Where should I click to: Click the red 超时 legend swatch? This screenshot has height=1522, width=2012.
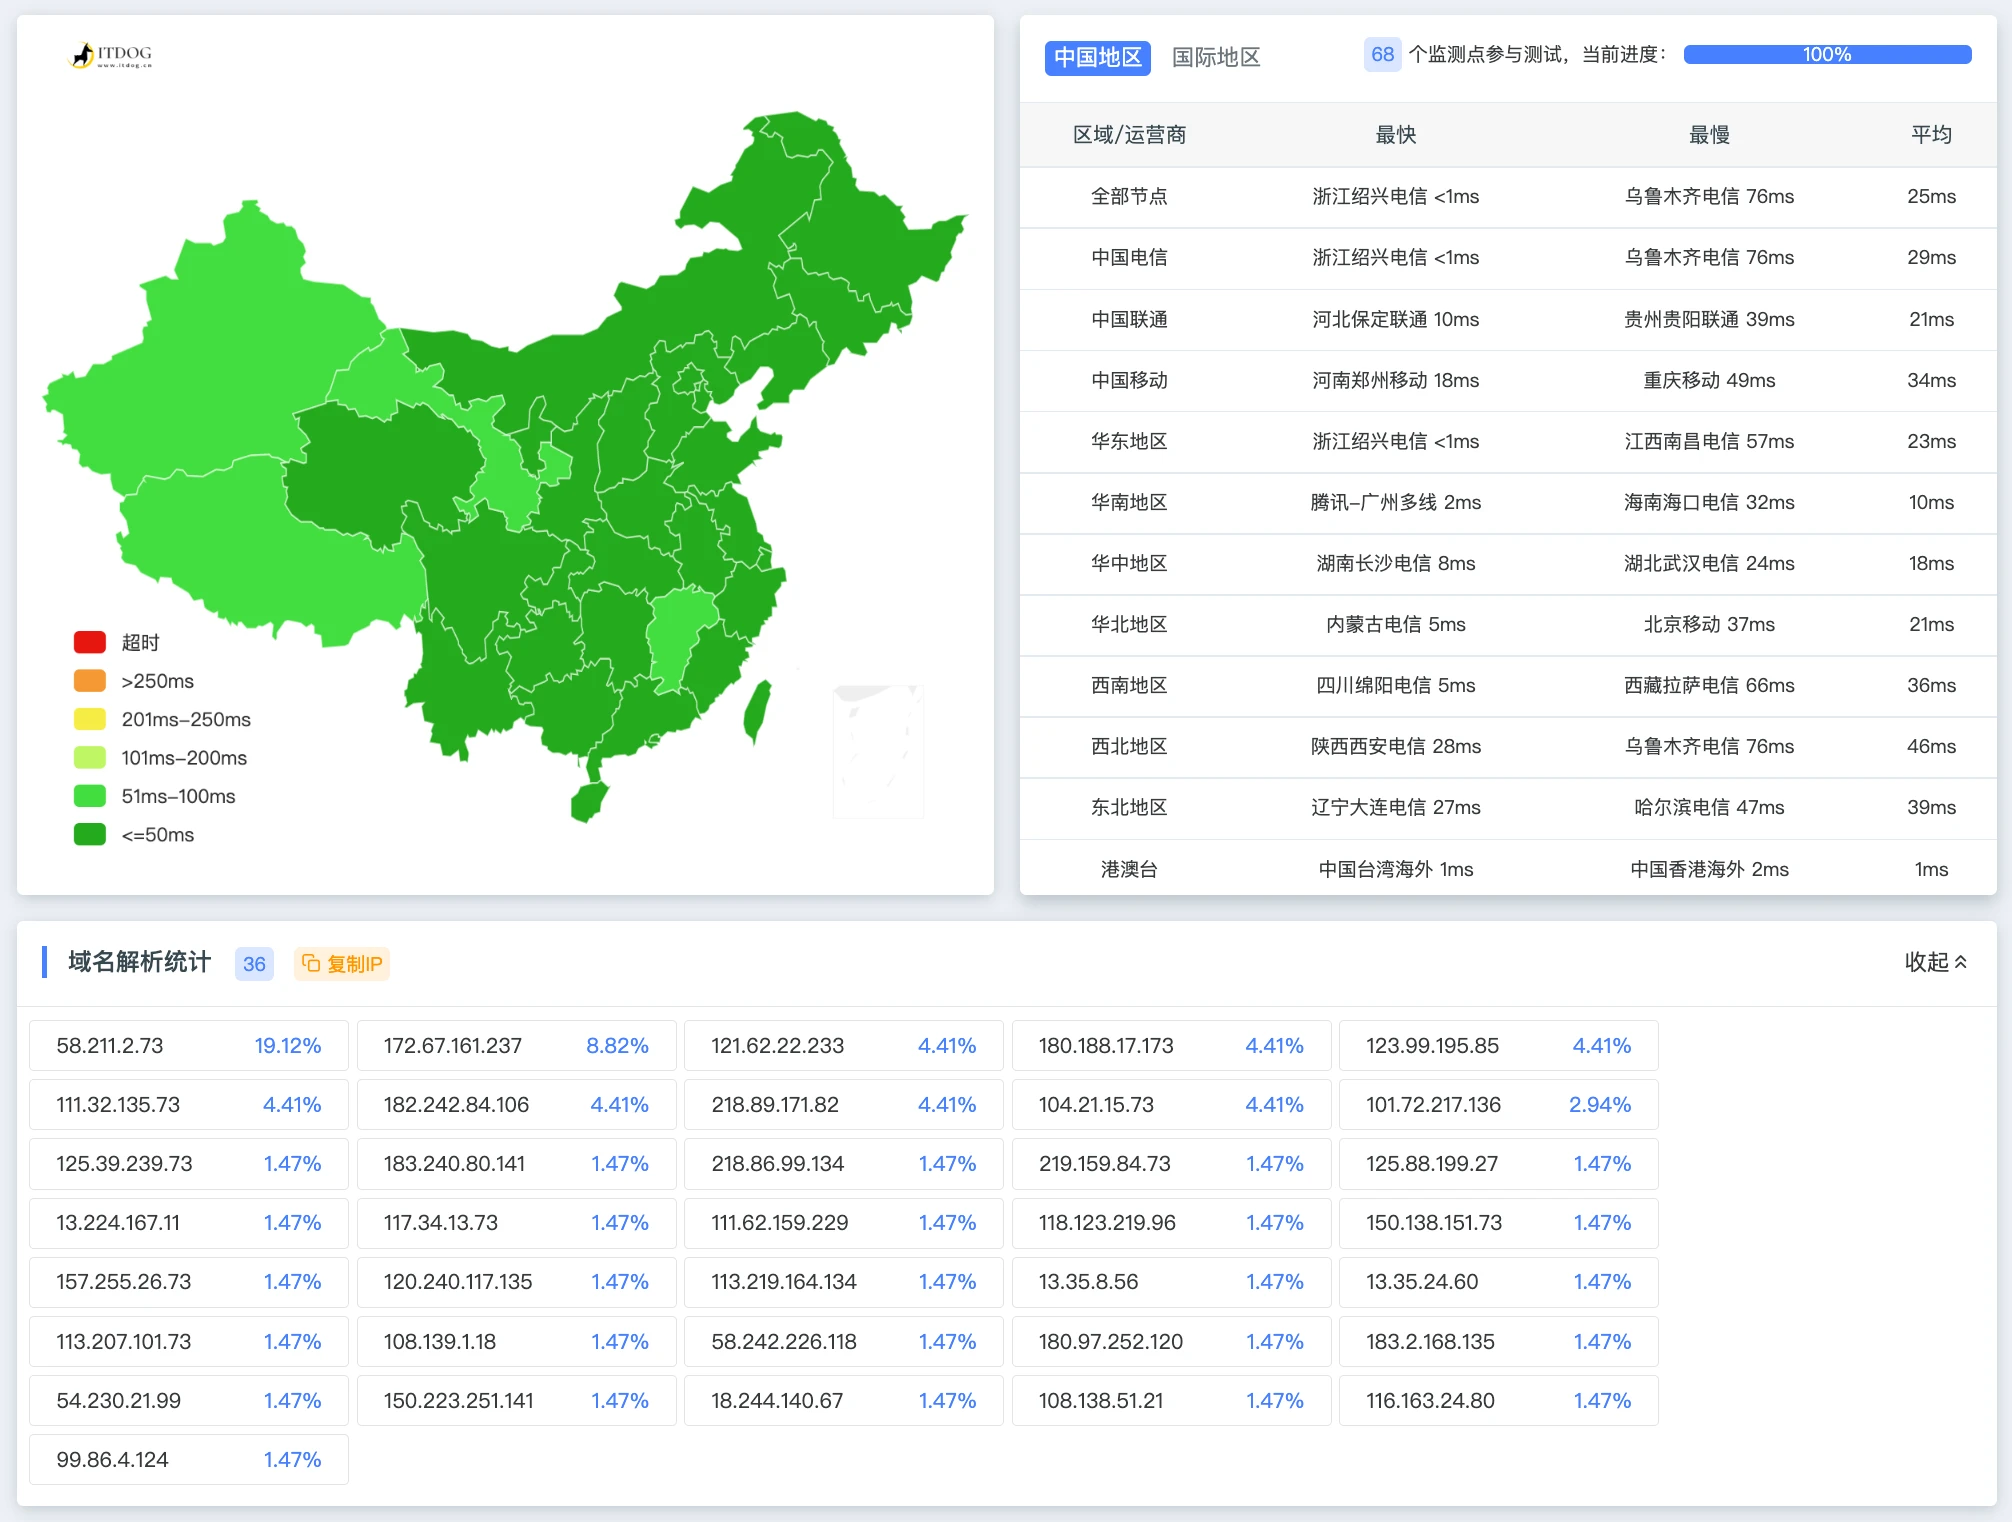pos(90,642)
